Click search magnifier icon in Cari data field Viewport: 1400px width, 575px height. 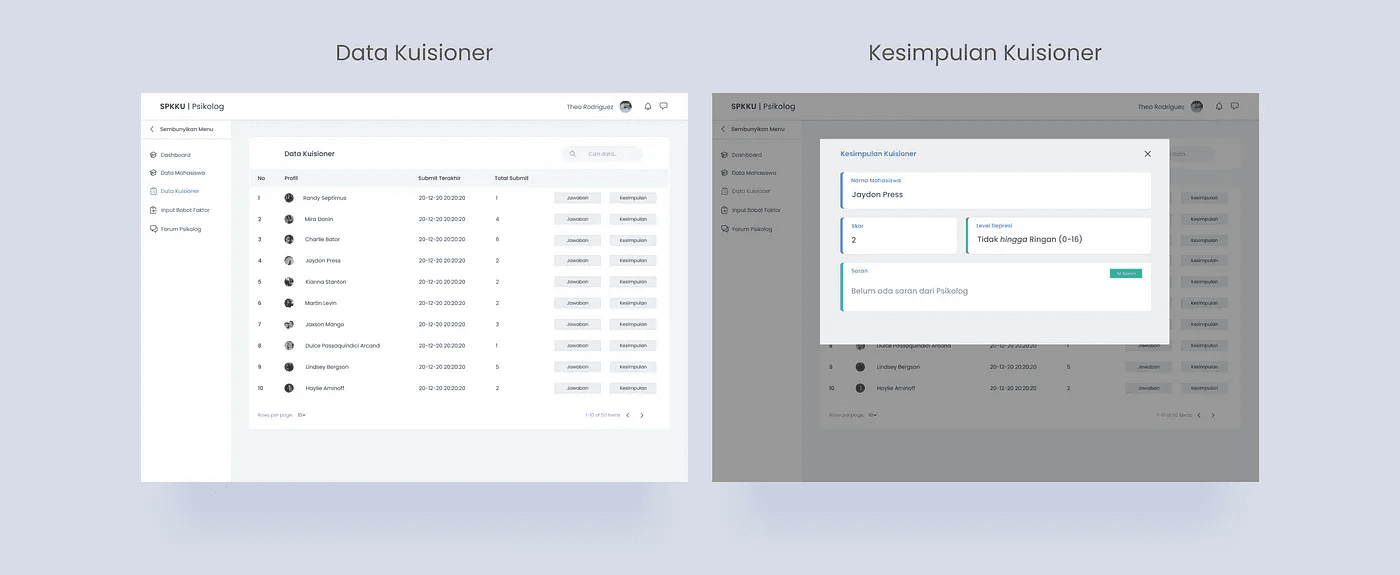(573, 154)
